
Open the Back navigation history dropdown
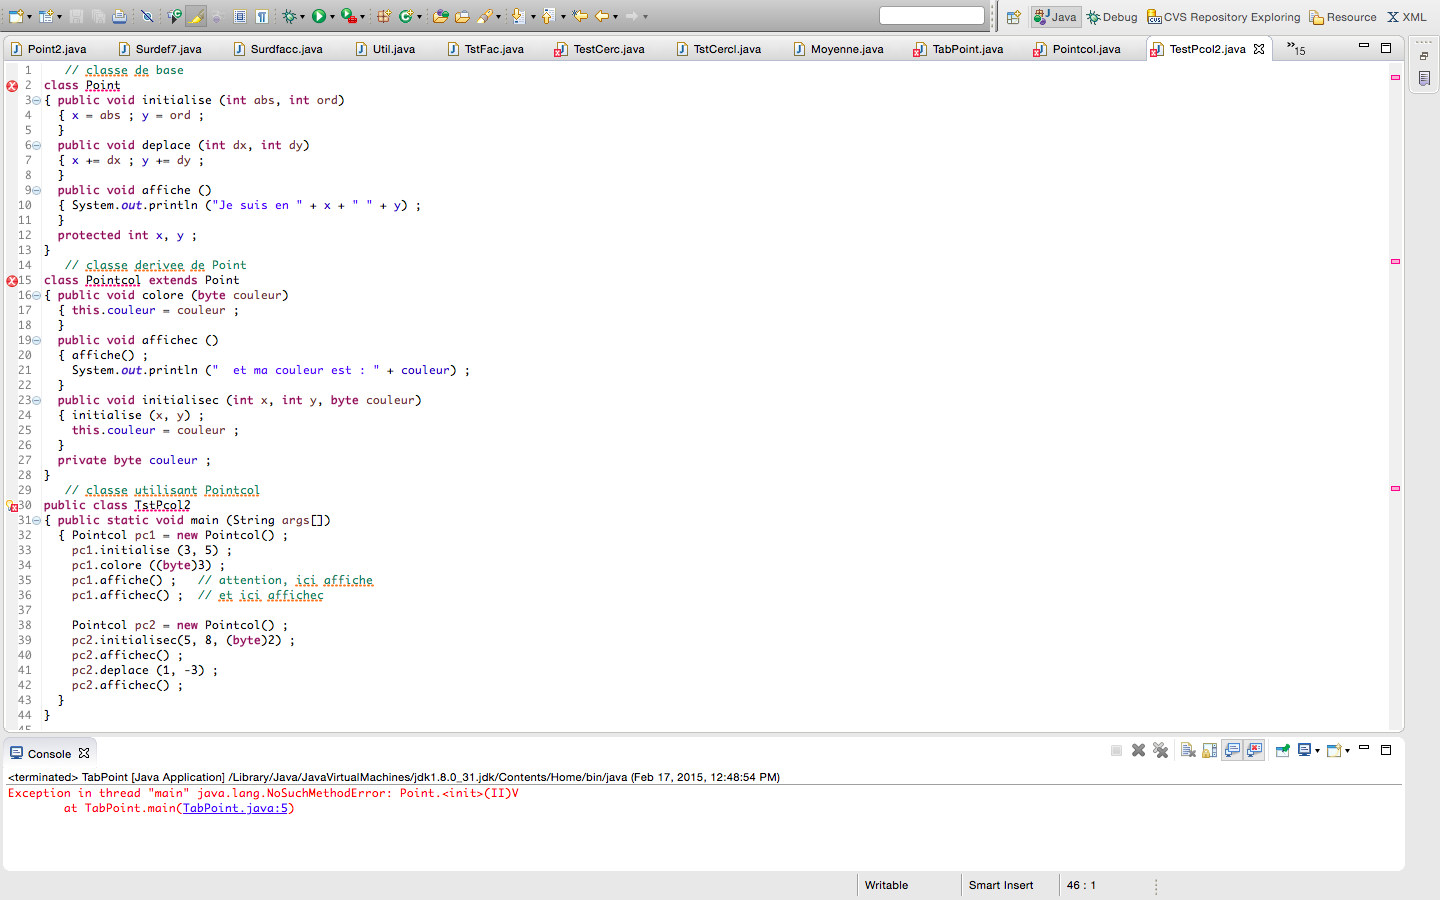point(615,17)
